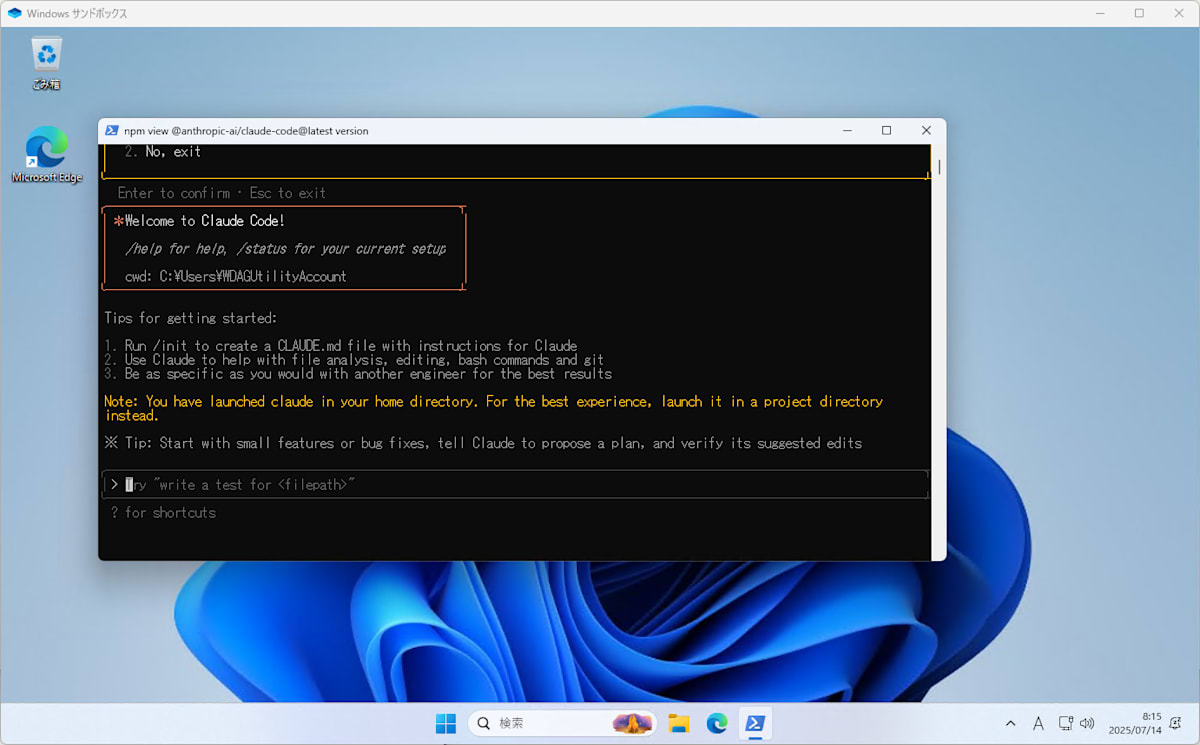Click tip line 'Run /init to create a CLAUDE.md'

341,346
